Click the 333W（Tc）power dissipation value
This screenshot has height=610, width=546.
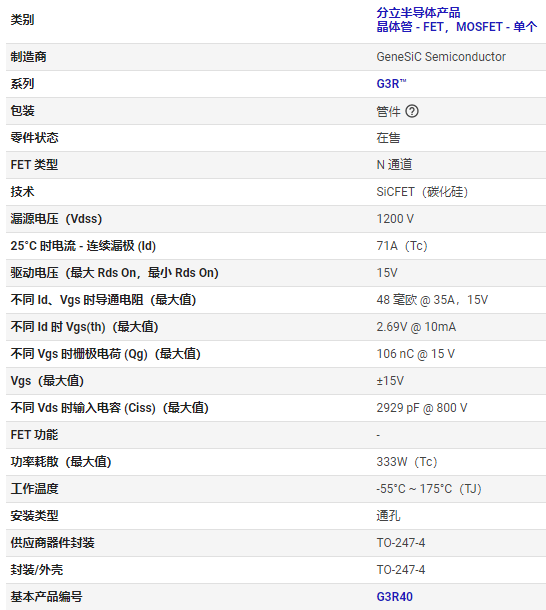coord(407,462)
